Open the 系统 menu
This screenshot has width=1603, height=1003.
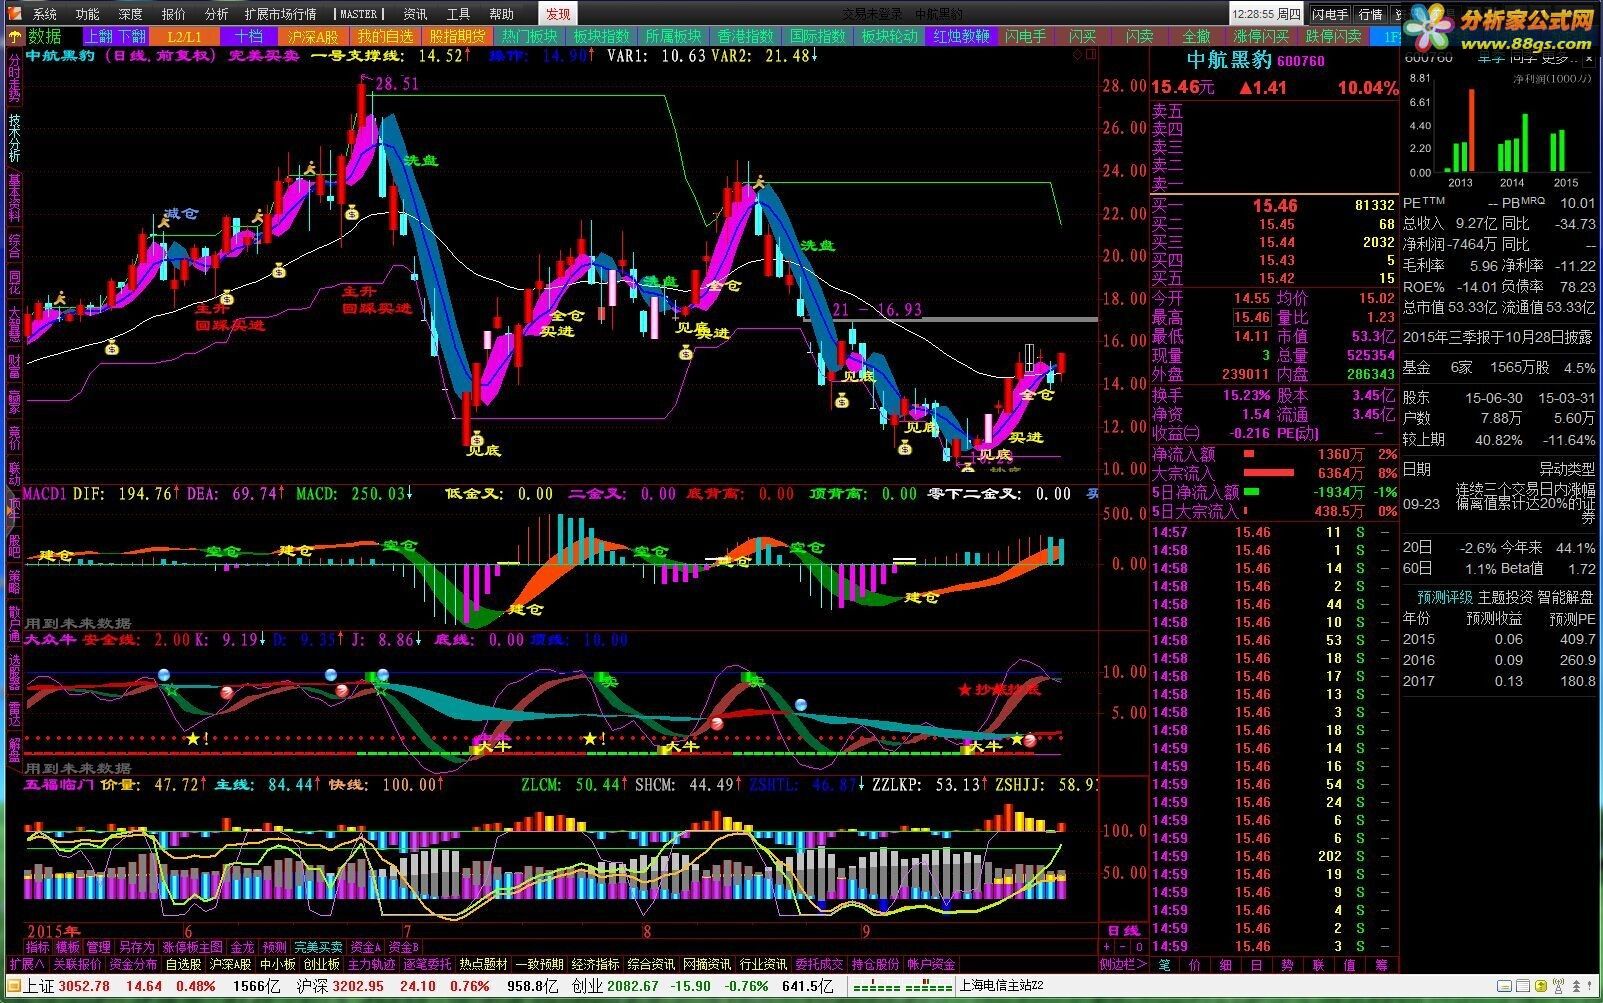click(x=44, y=14)
